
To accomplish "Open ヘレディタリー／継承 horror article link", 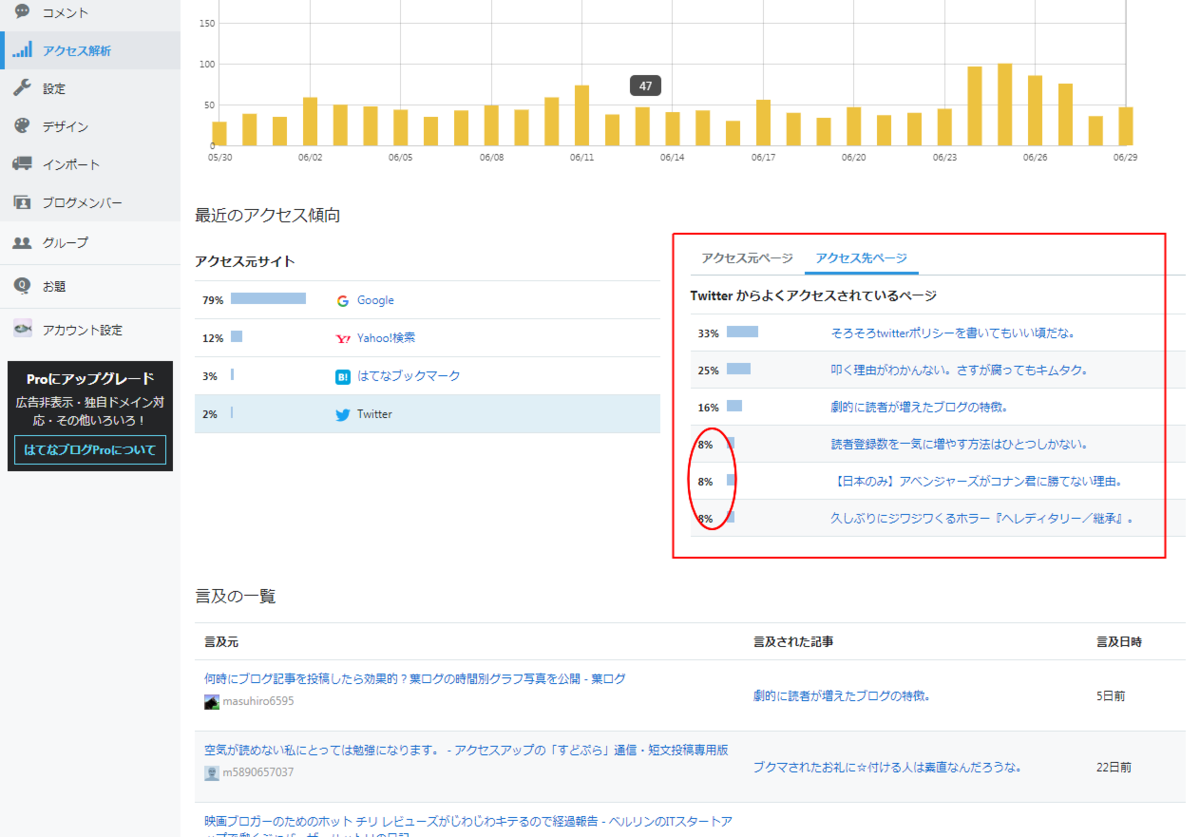I will [x=982, y=519].
